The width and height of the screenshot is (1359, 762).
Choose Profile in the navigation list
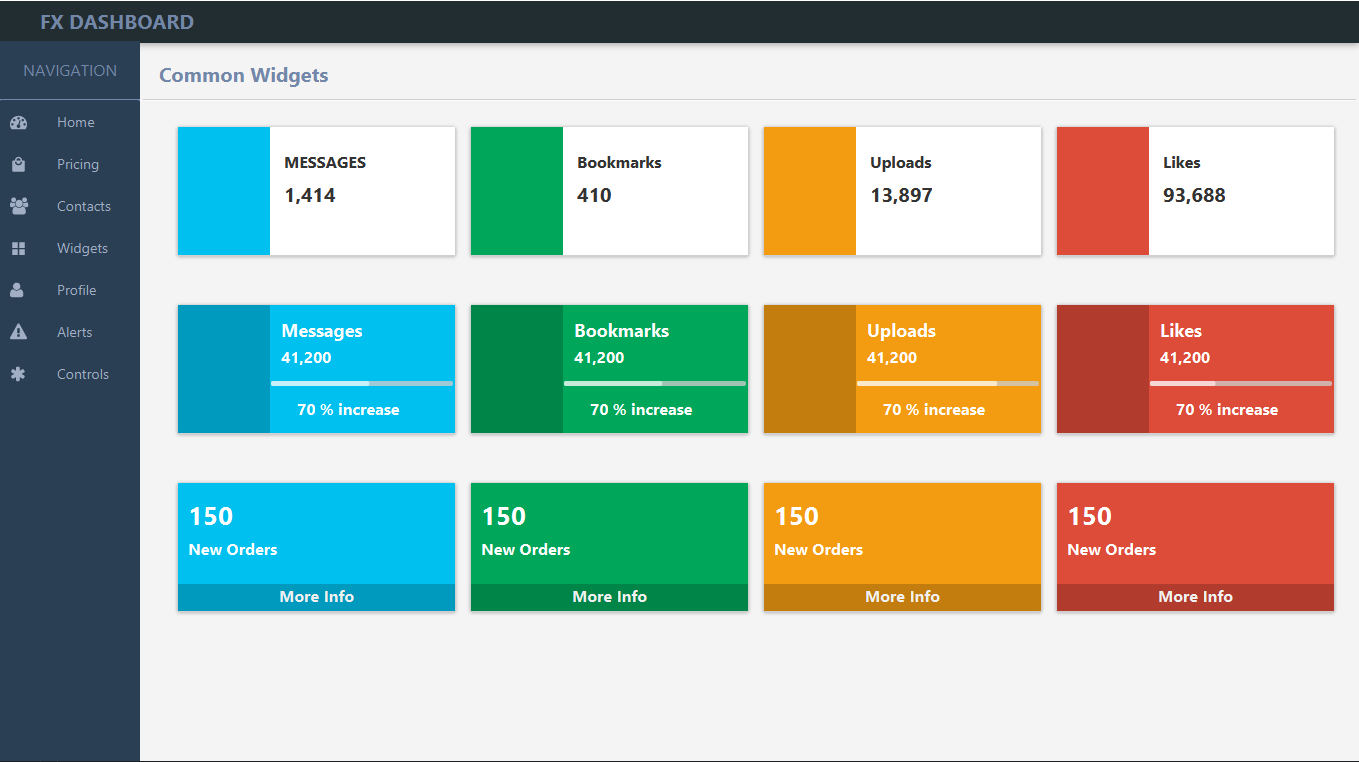(x=75, y=290)
